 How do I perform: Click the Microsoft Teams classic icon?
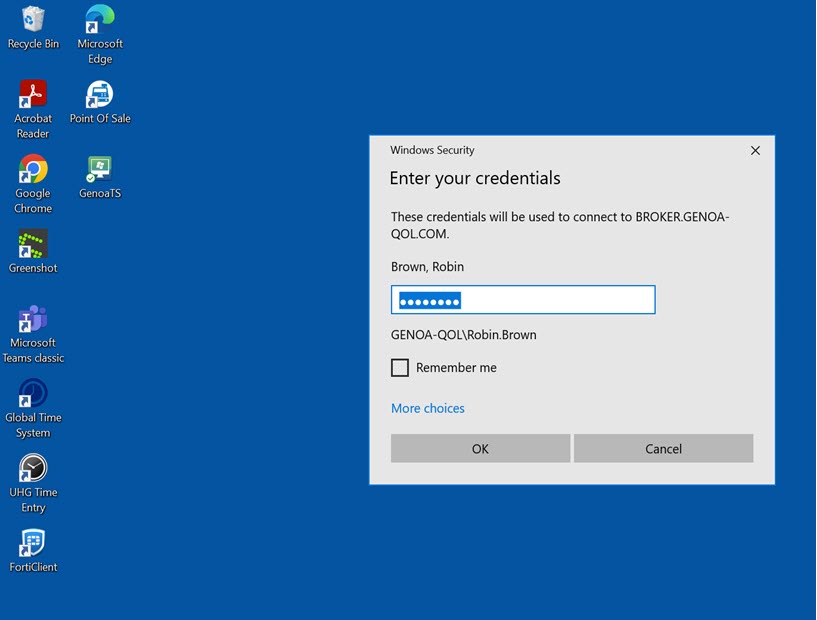click(x=33, y=320)
